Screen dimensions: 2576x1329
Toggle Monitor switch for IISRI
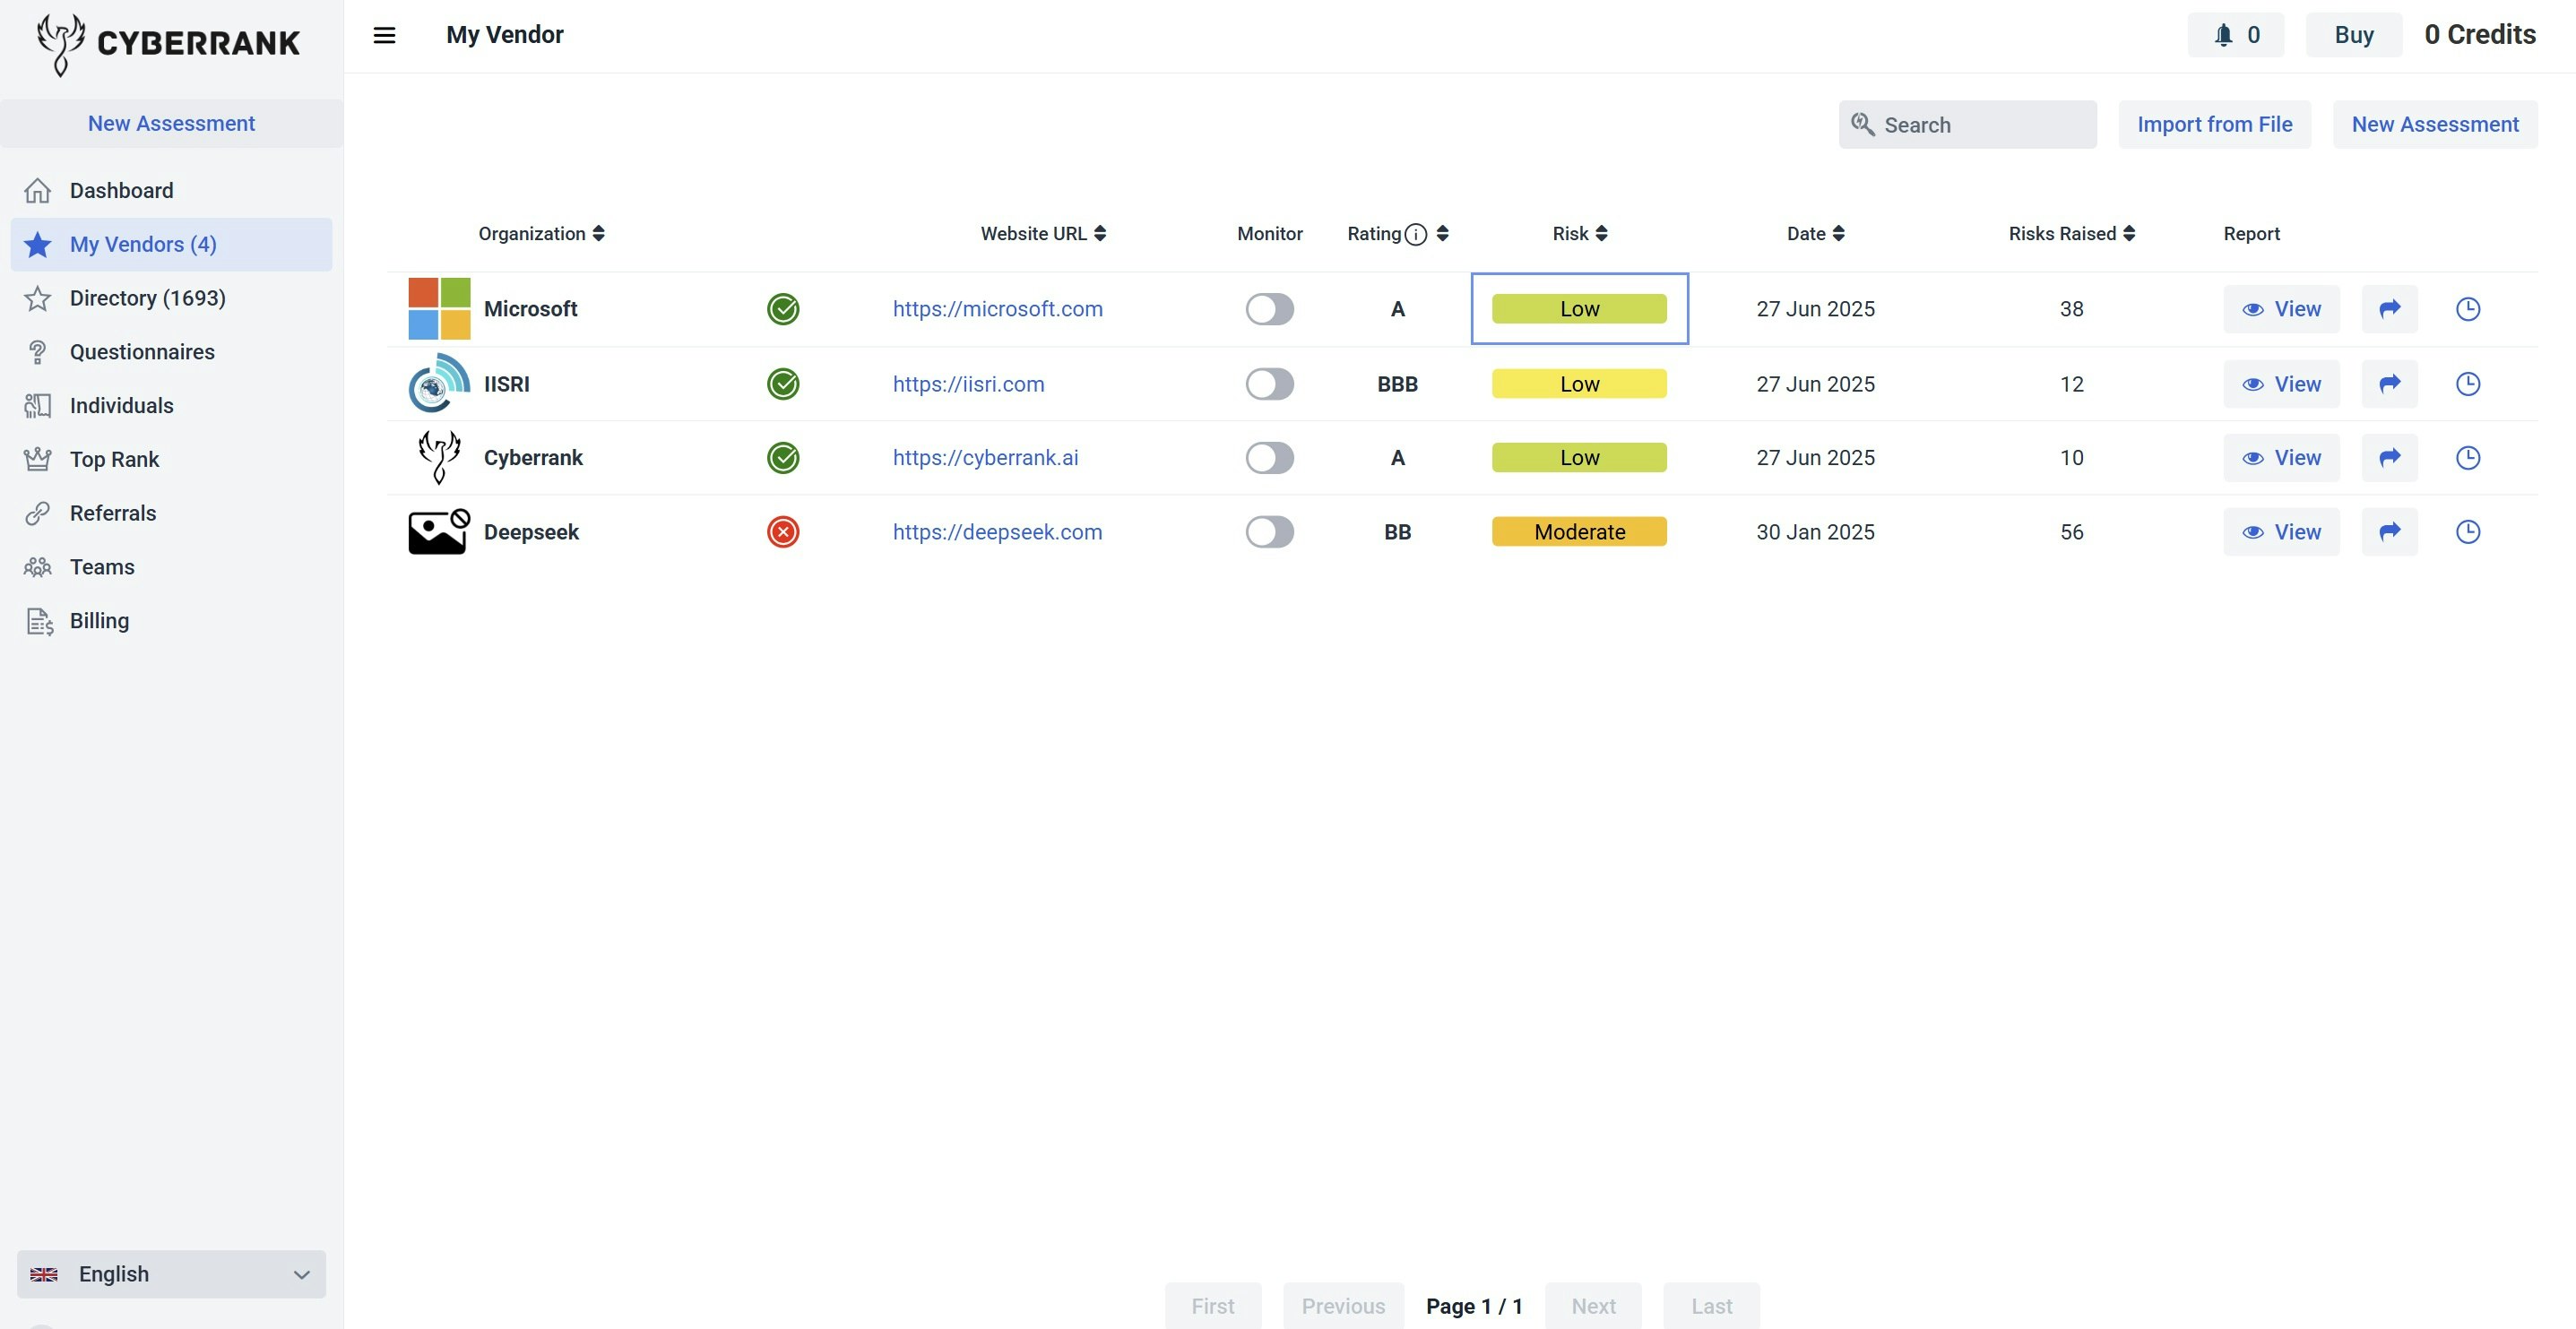(x=1269, y=384)
